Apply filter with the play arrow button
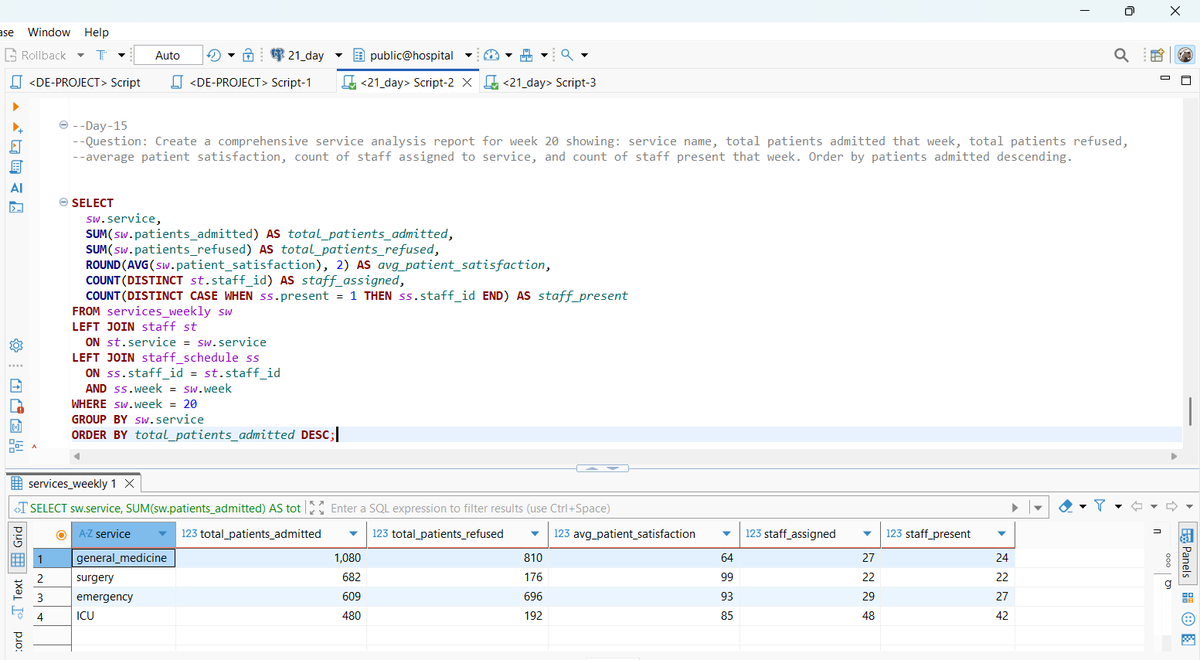1200x660 pixels. [x=1017, y=508]
